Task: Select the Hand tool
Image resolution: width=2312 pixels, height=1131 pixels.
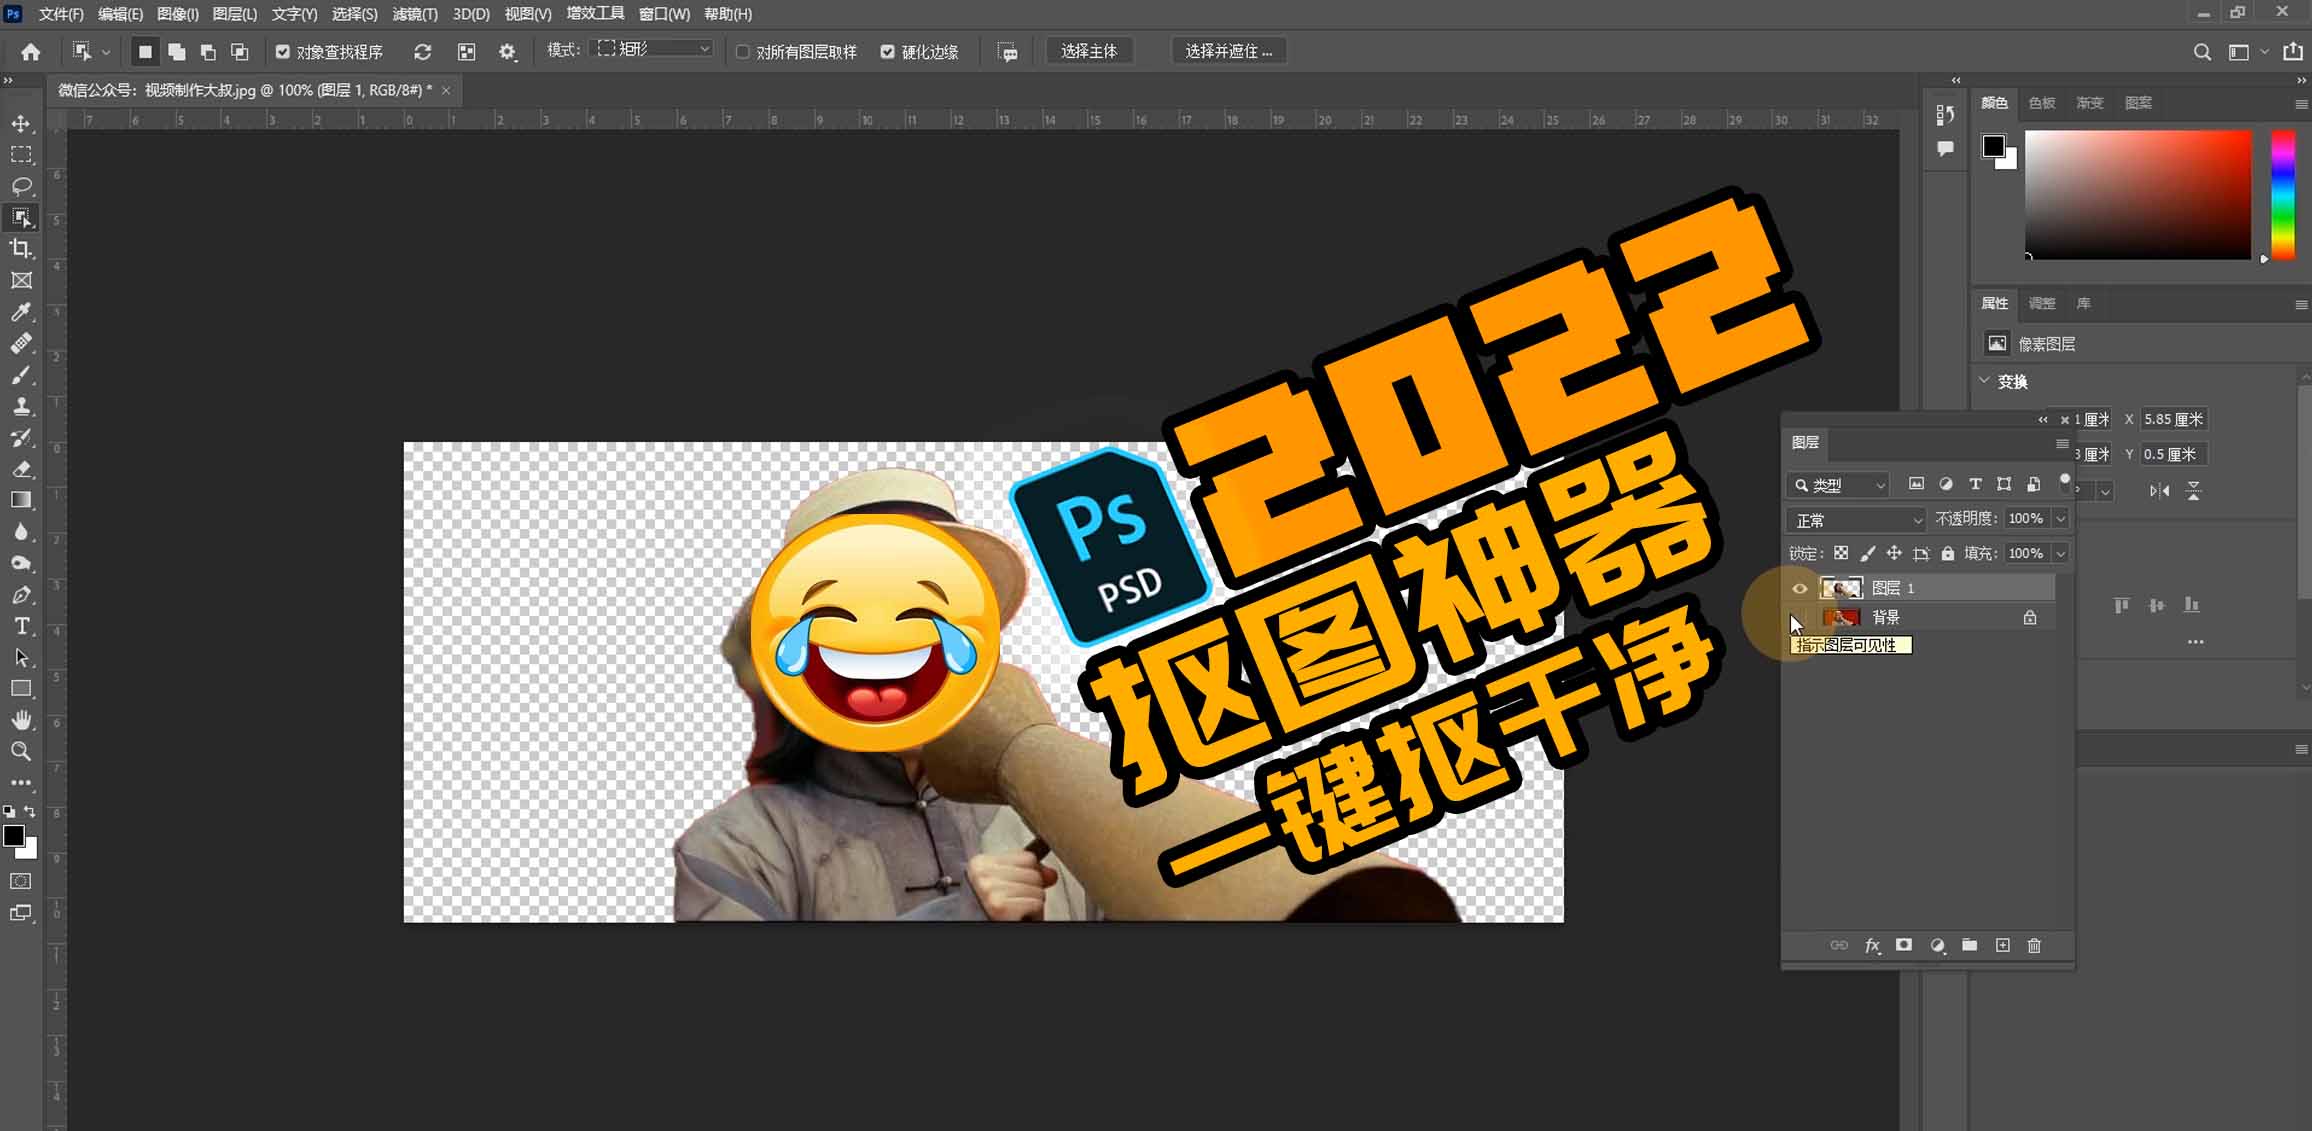Action: click(21, 720)
